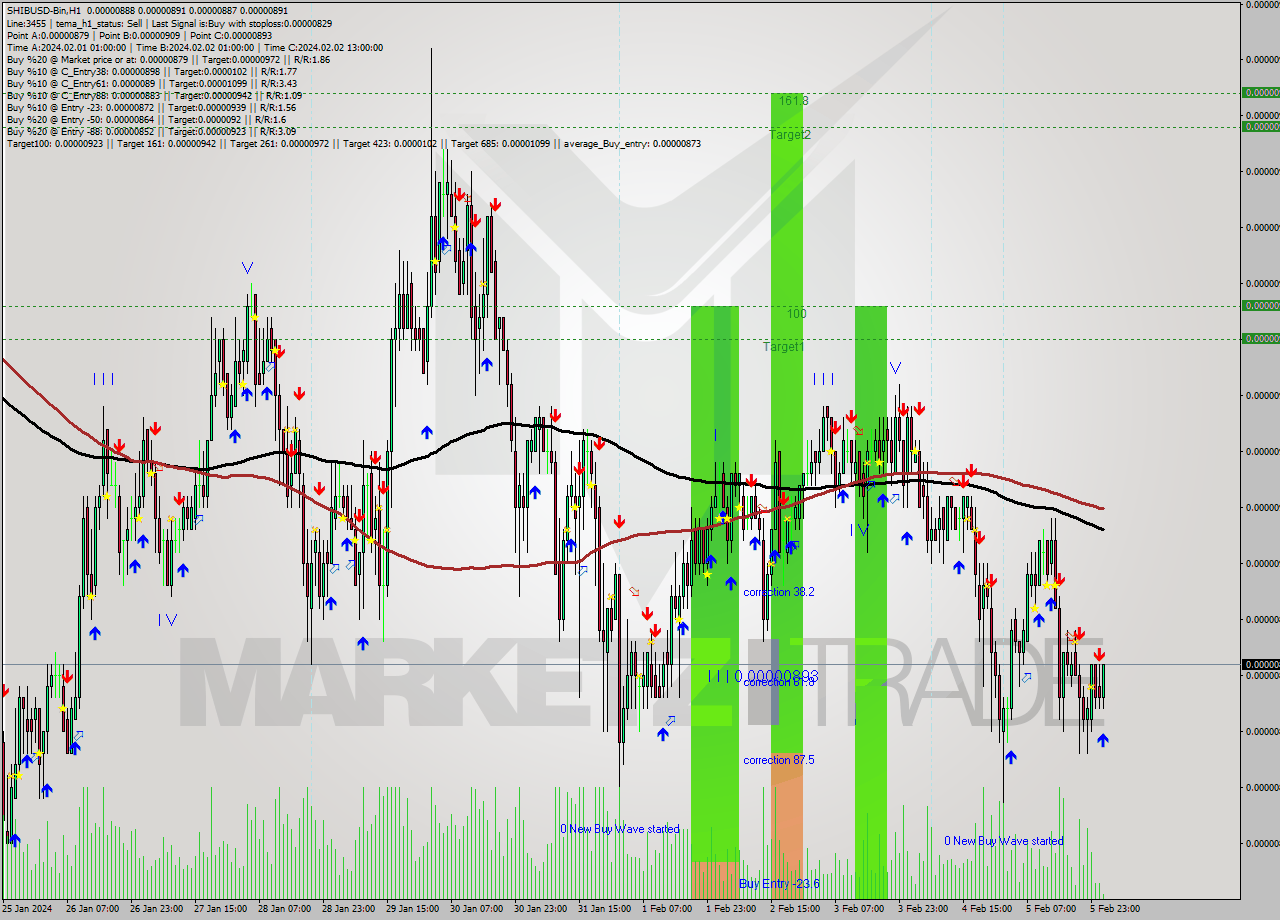Click the 'Buy %10 @ Entry -23' line
Viewport: 1280px width, 920px height.
pos(152,107)
